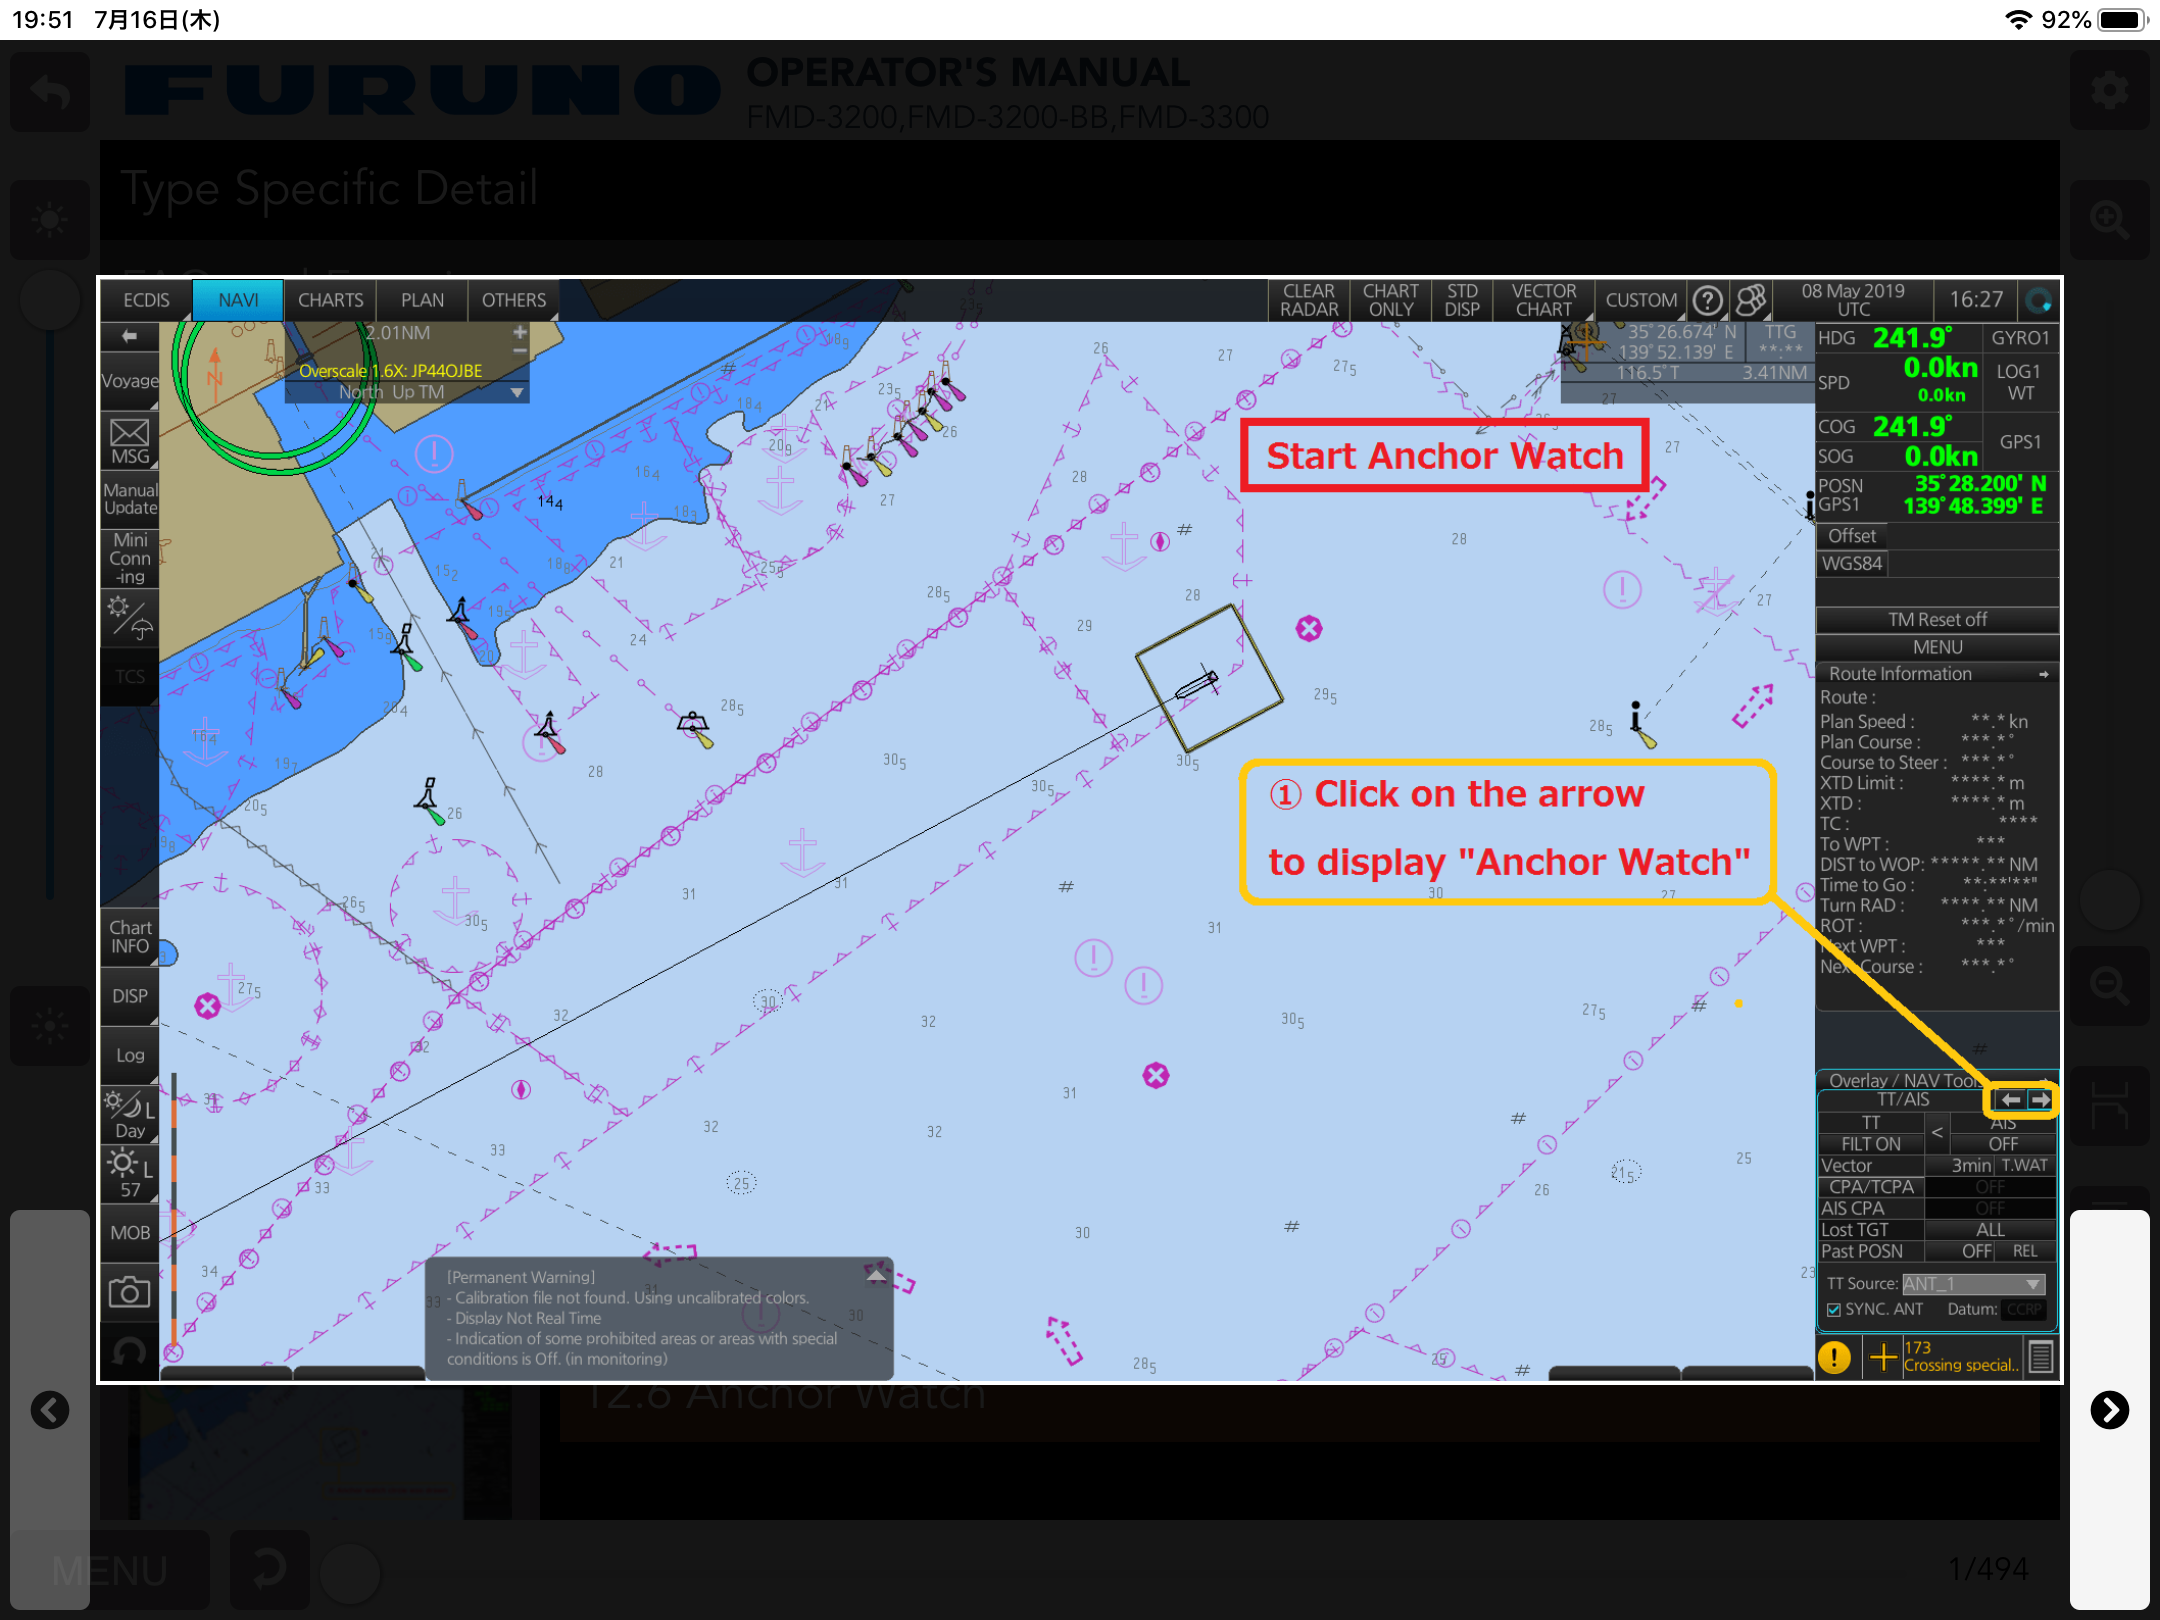
Task: Click the Manual Update button
Action: (130, 498)
